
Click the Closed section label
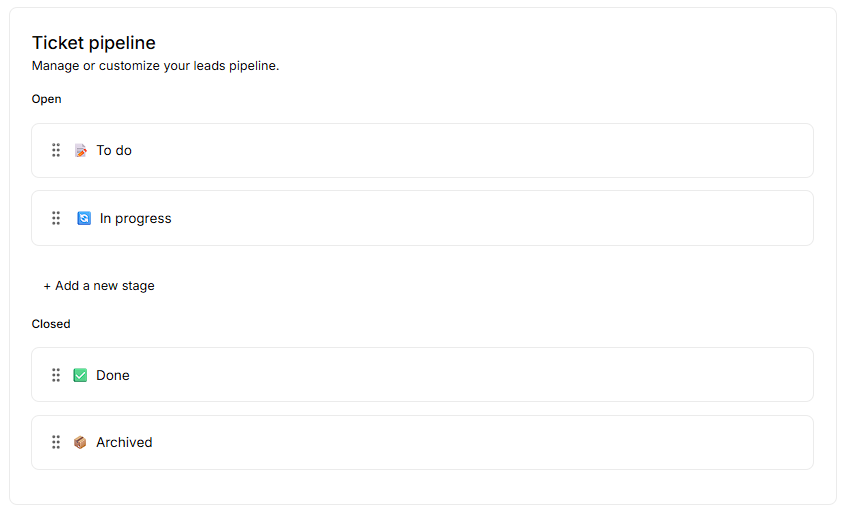(x=51, y=324)
